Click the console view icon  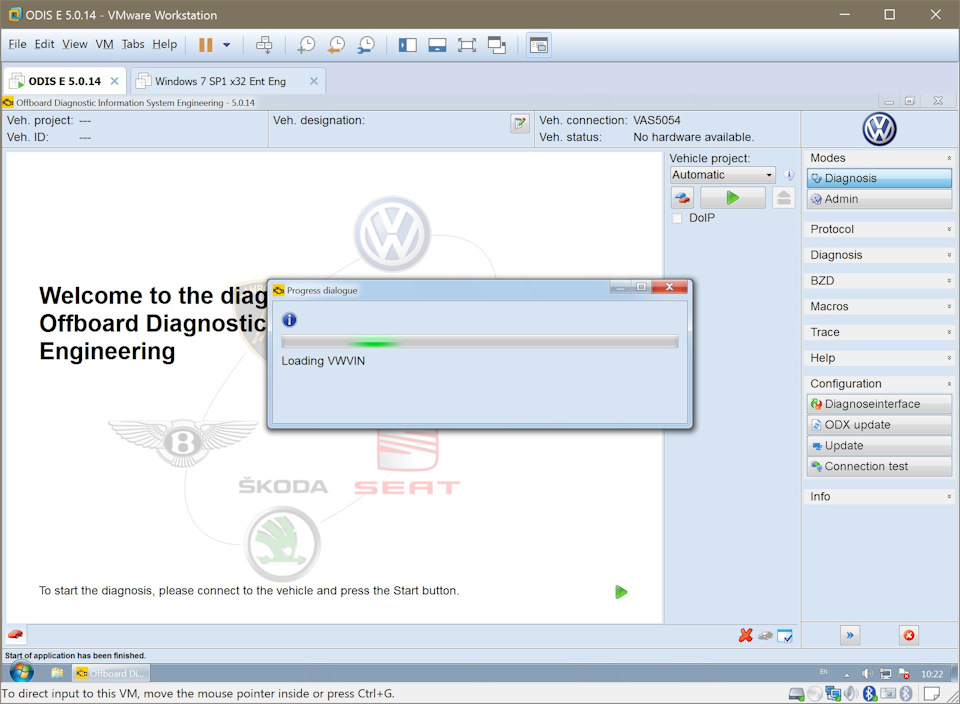pos(539,45)
